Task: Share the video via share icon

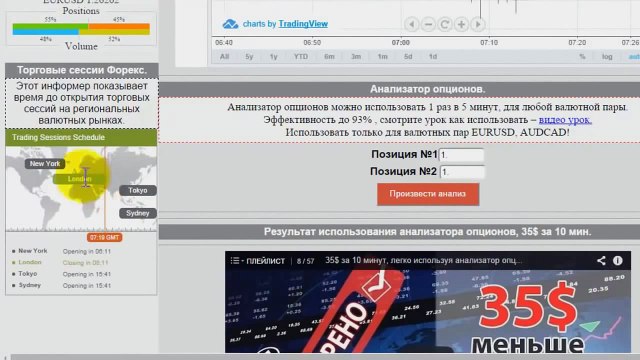Action: [x=601, y=260]
